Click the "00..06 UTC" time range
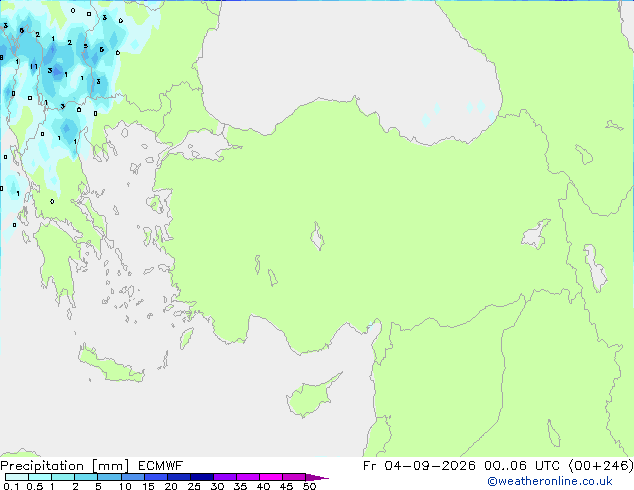Viewport: 634px width, 490px height. (x=522, y=466)
